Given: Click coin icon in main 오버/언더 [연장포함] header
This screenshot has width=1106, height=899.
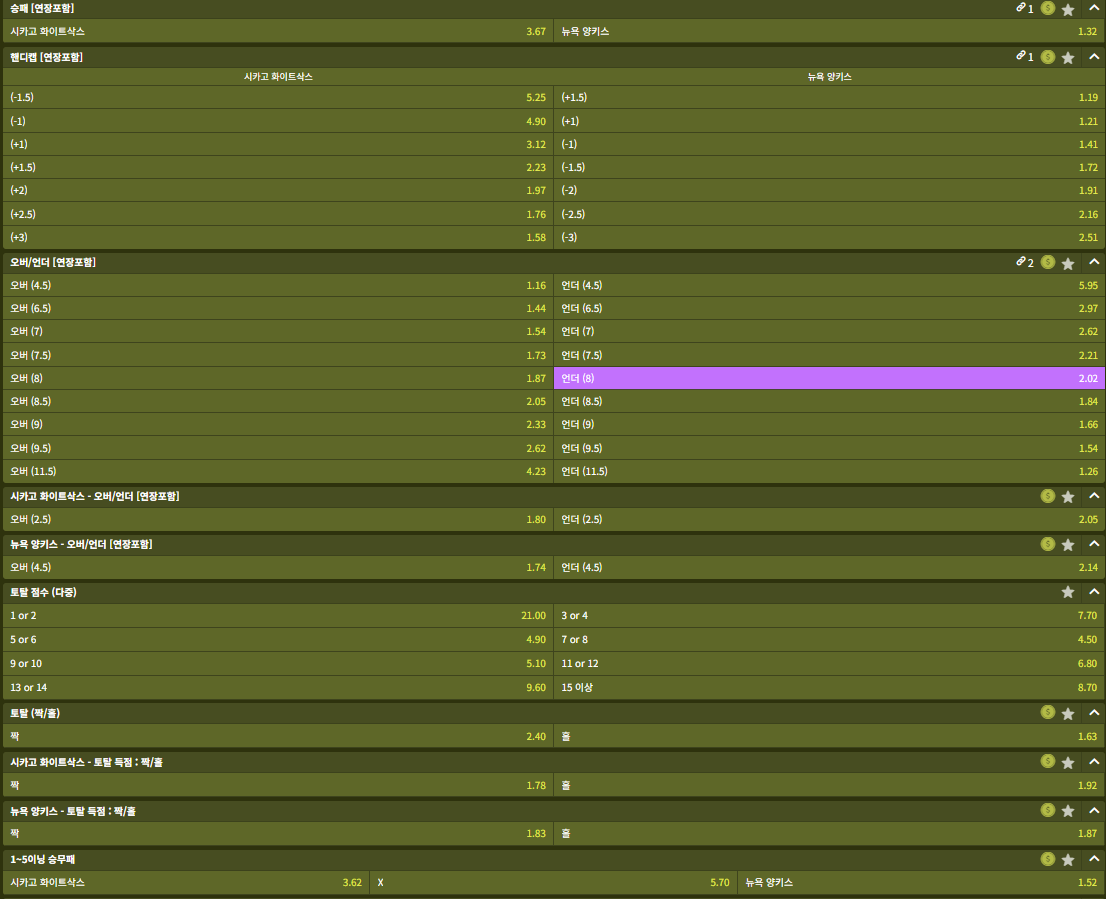Looking at the screenshot, I should pos(1048,262).
